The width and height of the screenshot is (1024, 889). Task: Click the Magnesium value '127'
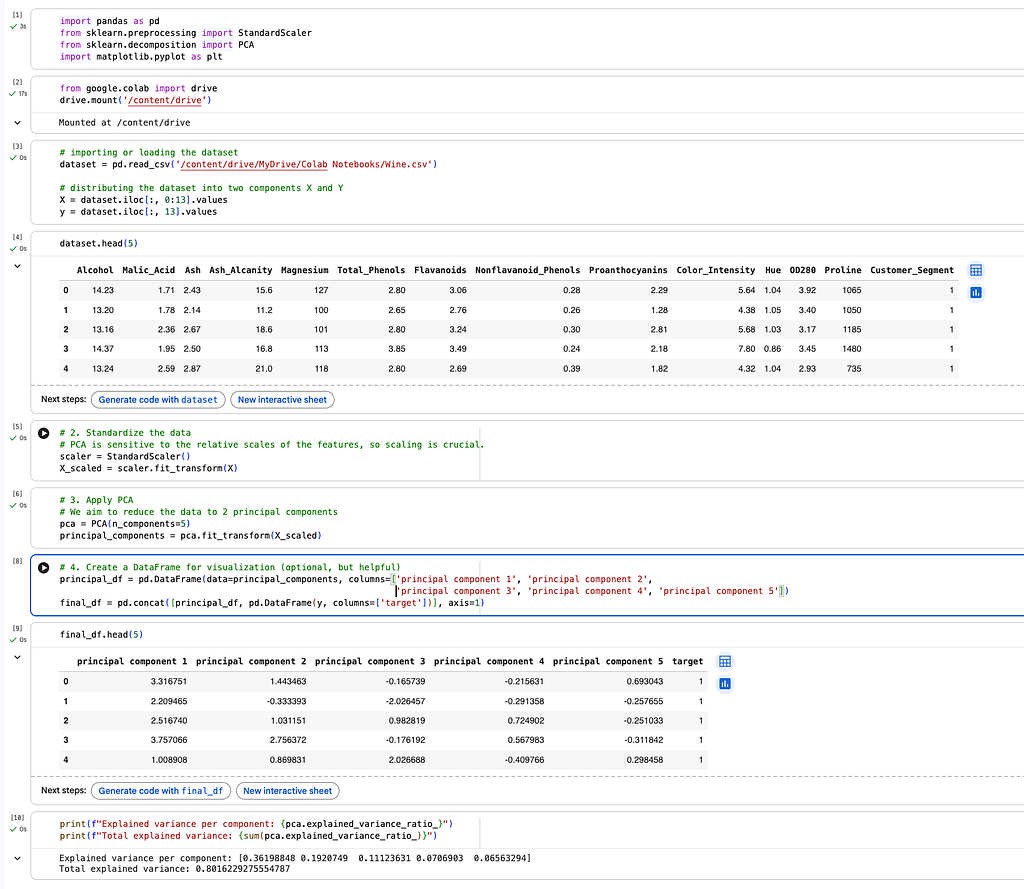click(x=321, y=290)
